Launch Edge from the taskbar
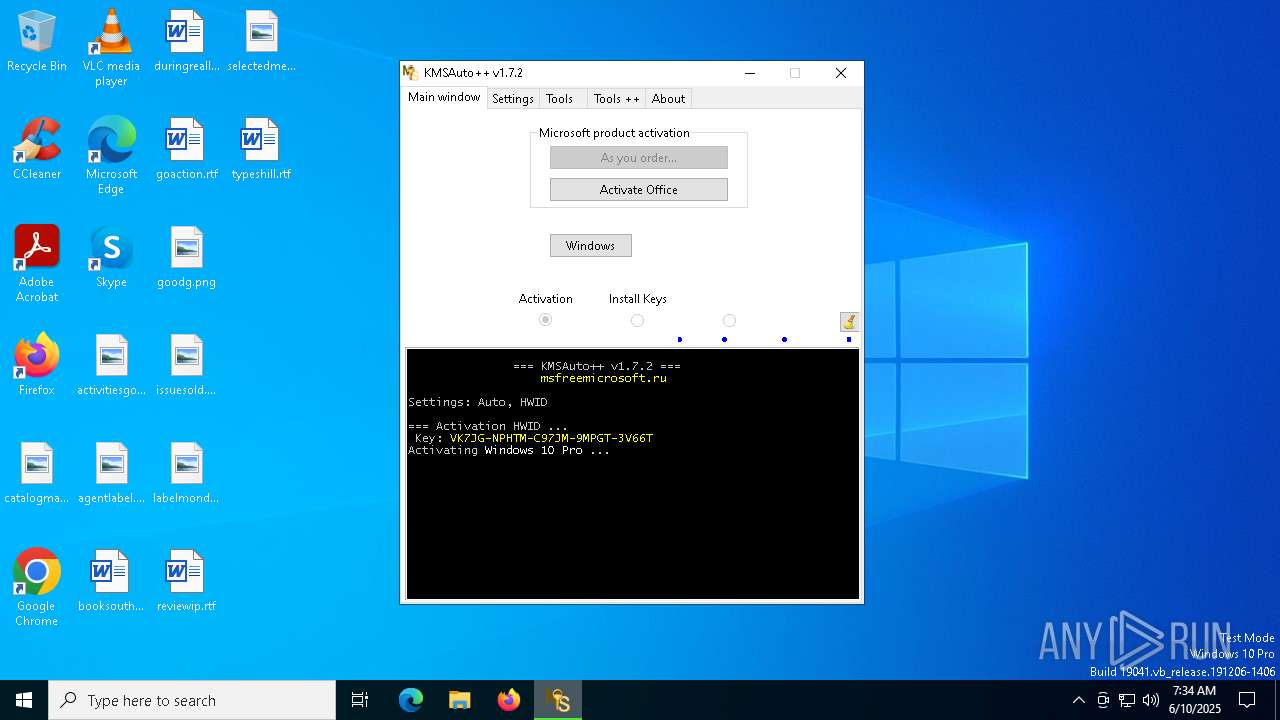 click(411, 700)
